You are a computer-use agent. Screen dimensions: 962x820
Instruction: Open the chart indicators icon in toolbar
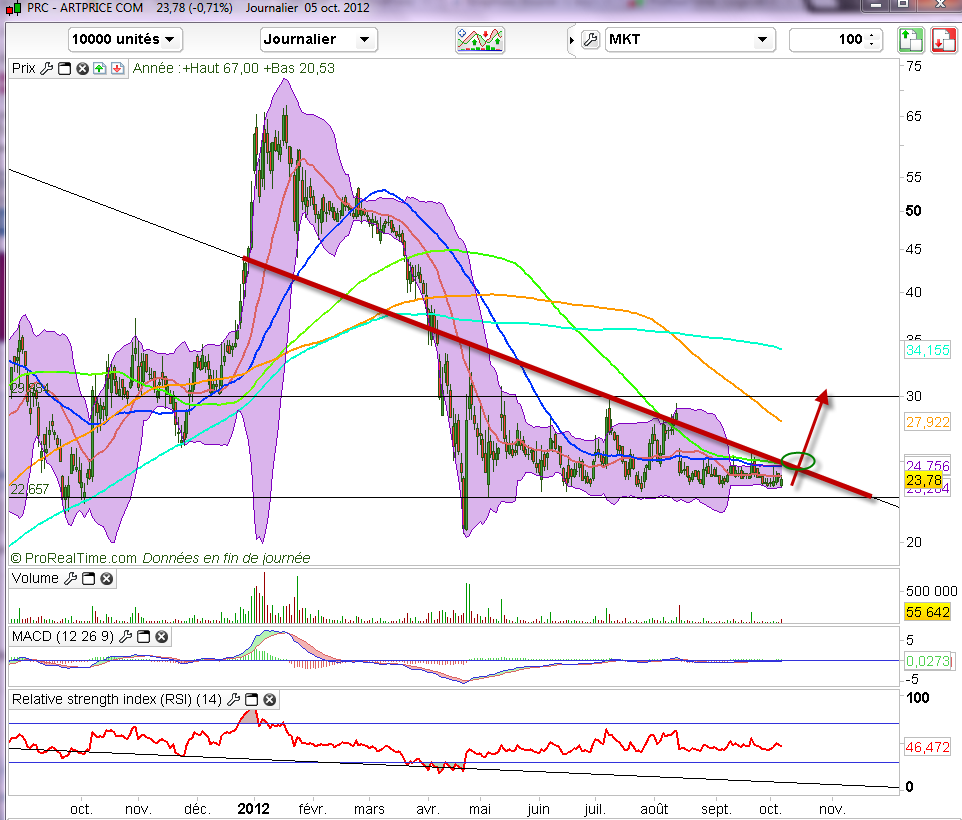click(x=480, y=40)
